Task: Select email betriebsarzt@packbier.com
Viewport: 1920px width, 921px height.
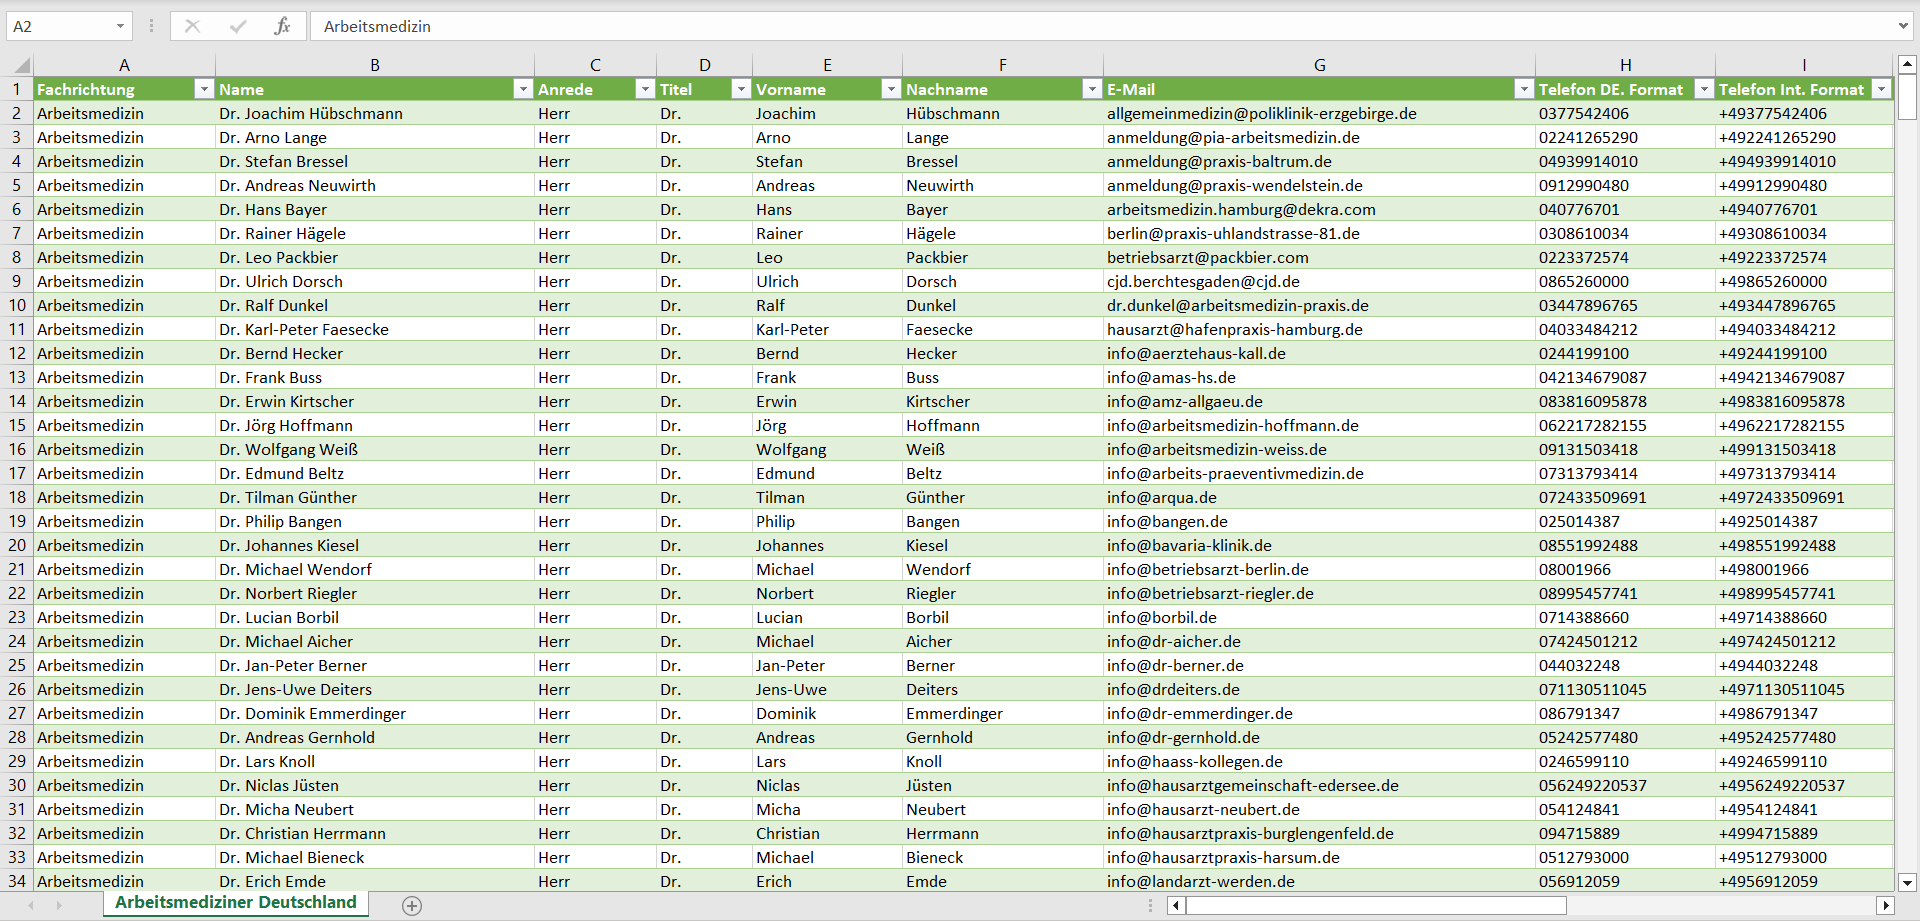Action: [1319, 257]
